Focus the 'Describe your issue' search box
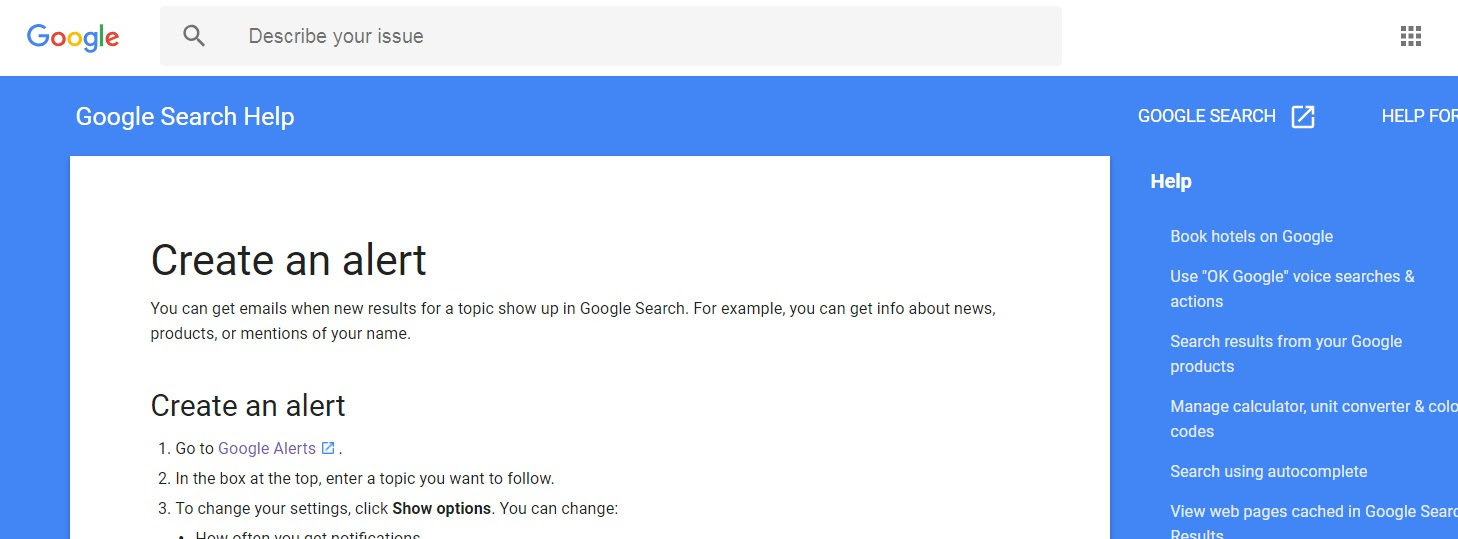Image resolution: width=1458 pixels, height=539 pixels. [640, 36]
